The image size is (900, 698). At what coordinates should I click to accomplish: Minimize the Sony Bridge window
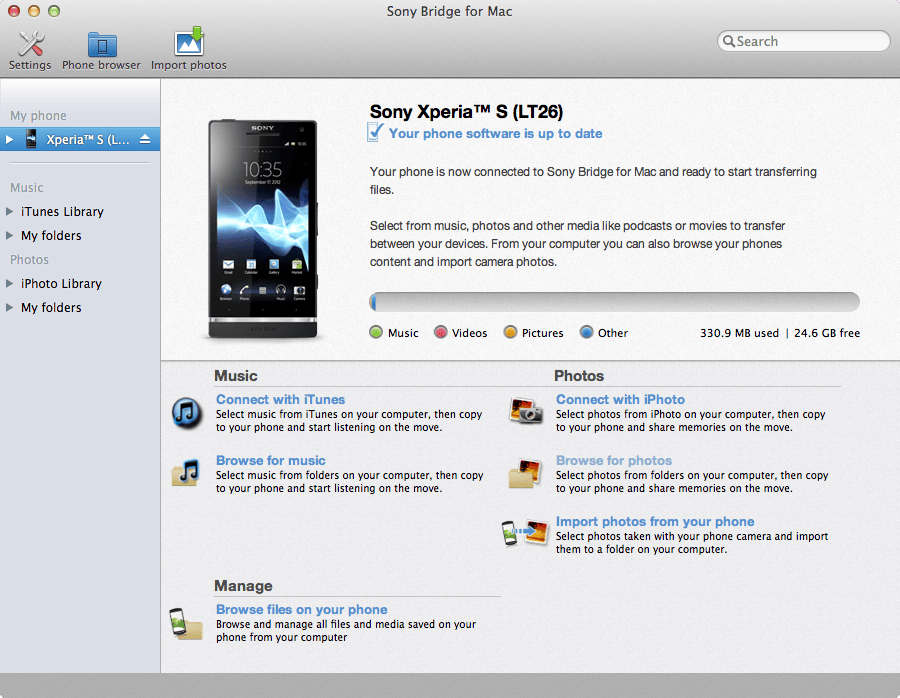[34, 11]
